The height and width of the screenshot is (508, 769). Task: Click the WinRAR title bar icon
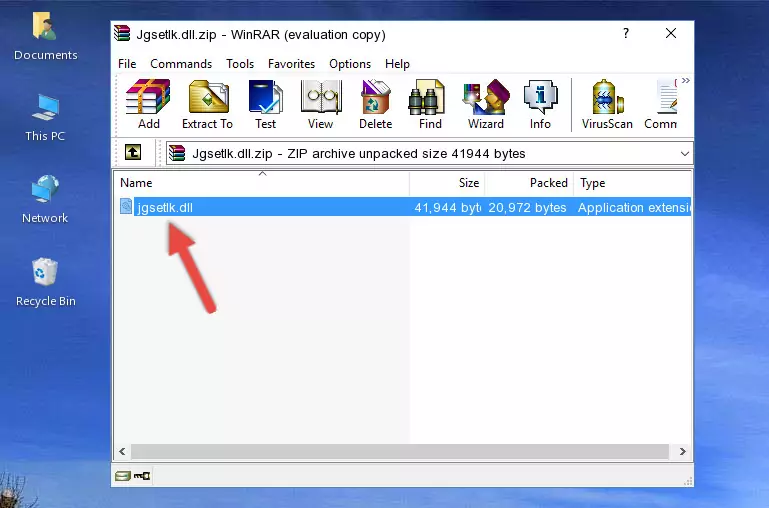pos(122,34)
